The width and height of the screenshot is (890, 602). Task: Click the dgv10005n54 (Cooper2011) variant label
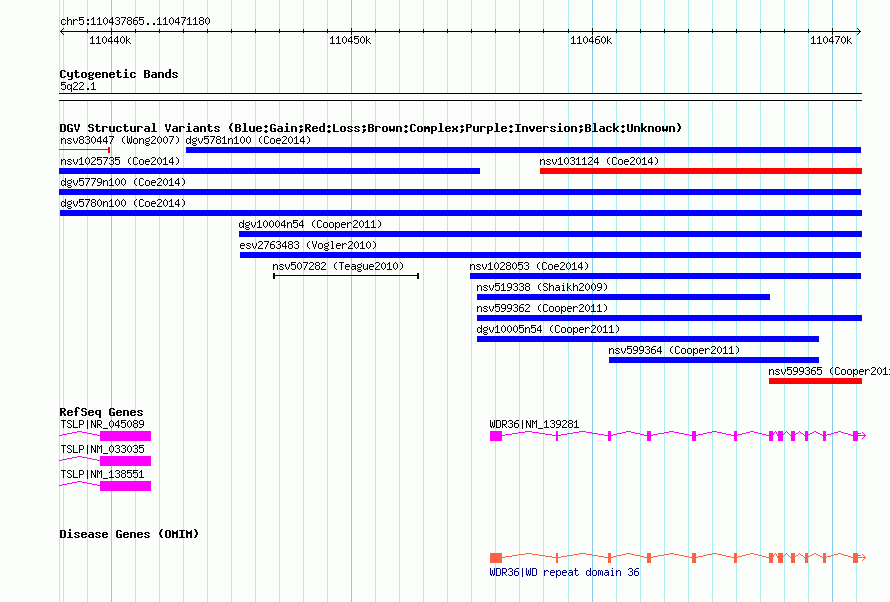coord(548,329)
